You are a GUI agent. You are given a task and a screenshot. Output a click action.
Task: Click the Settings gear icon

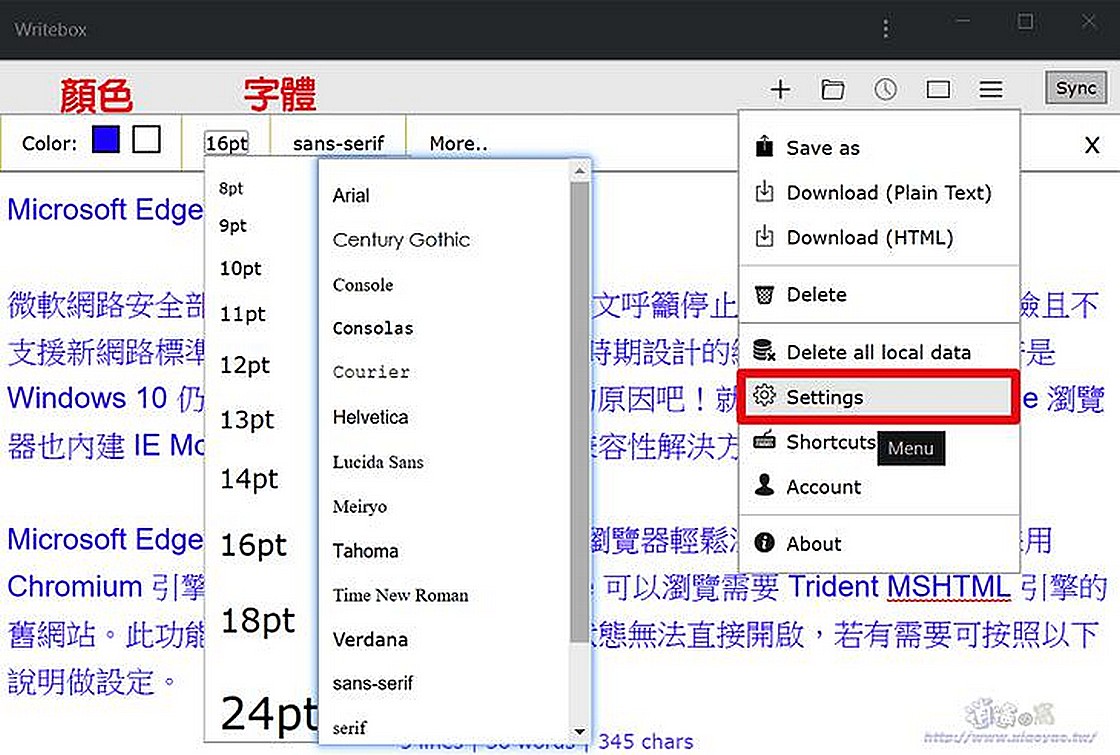[x=764, y=395]
